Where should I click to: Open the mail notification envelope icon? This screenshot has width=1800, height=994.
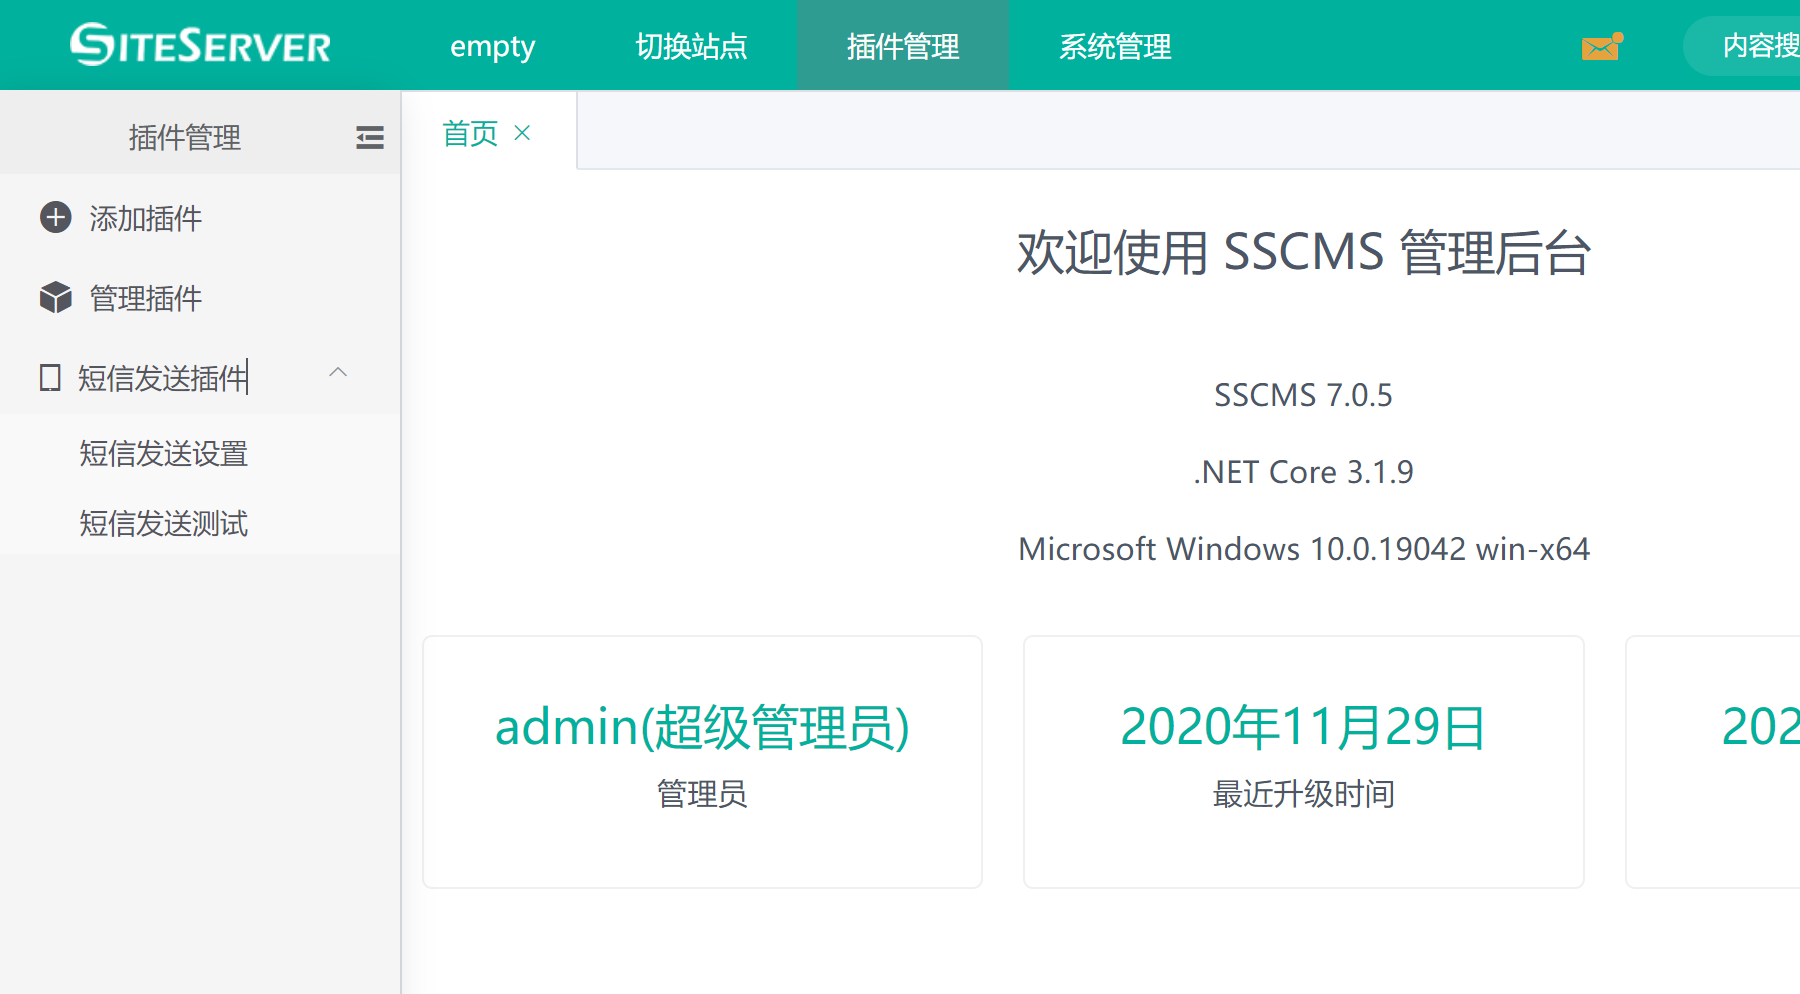1601,46
